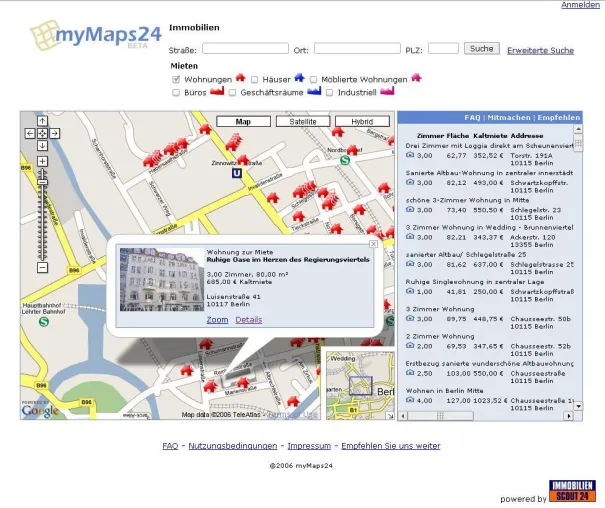Focus the PLZ input field

pyautogui.click(x=443, y=49)
